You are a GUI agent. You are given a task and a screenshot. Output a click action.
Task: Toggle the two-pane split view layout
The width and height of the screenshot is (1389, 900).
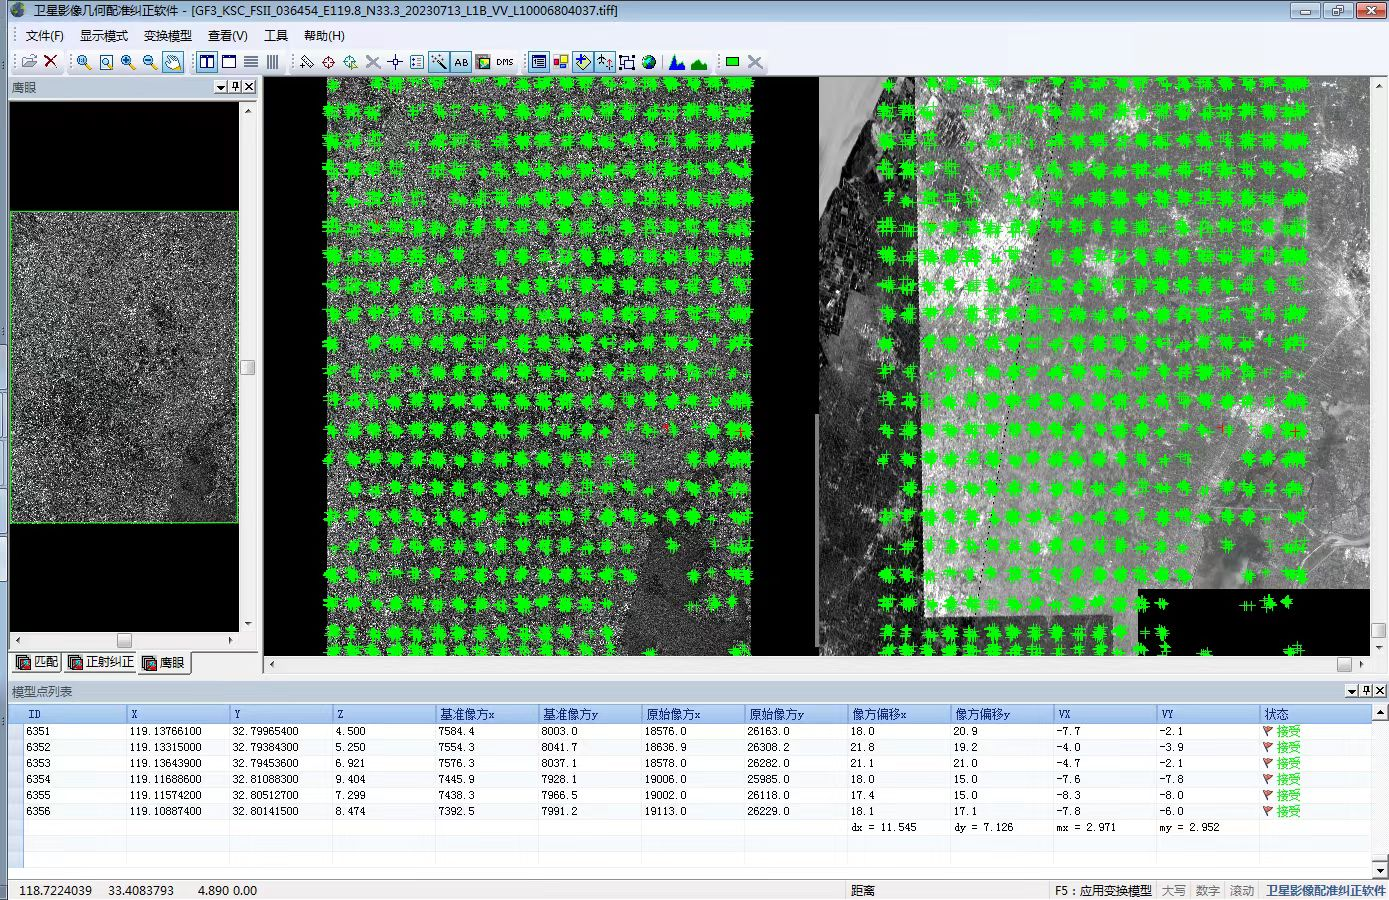coord(207,62)
